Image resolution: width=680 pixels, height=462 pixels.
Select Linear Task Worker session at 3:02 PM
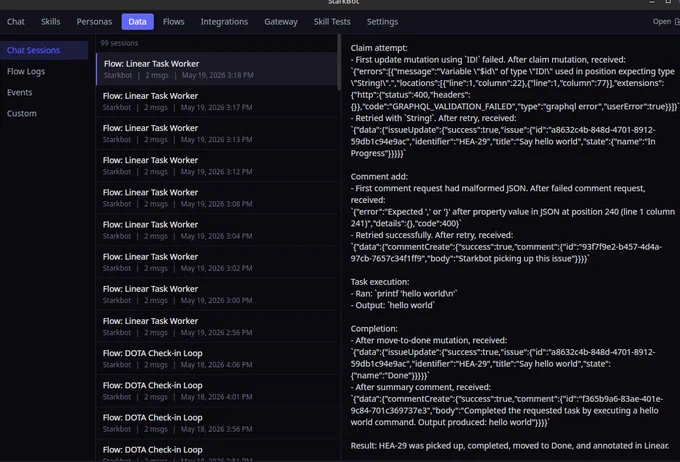tap(216, 262)
